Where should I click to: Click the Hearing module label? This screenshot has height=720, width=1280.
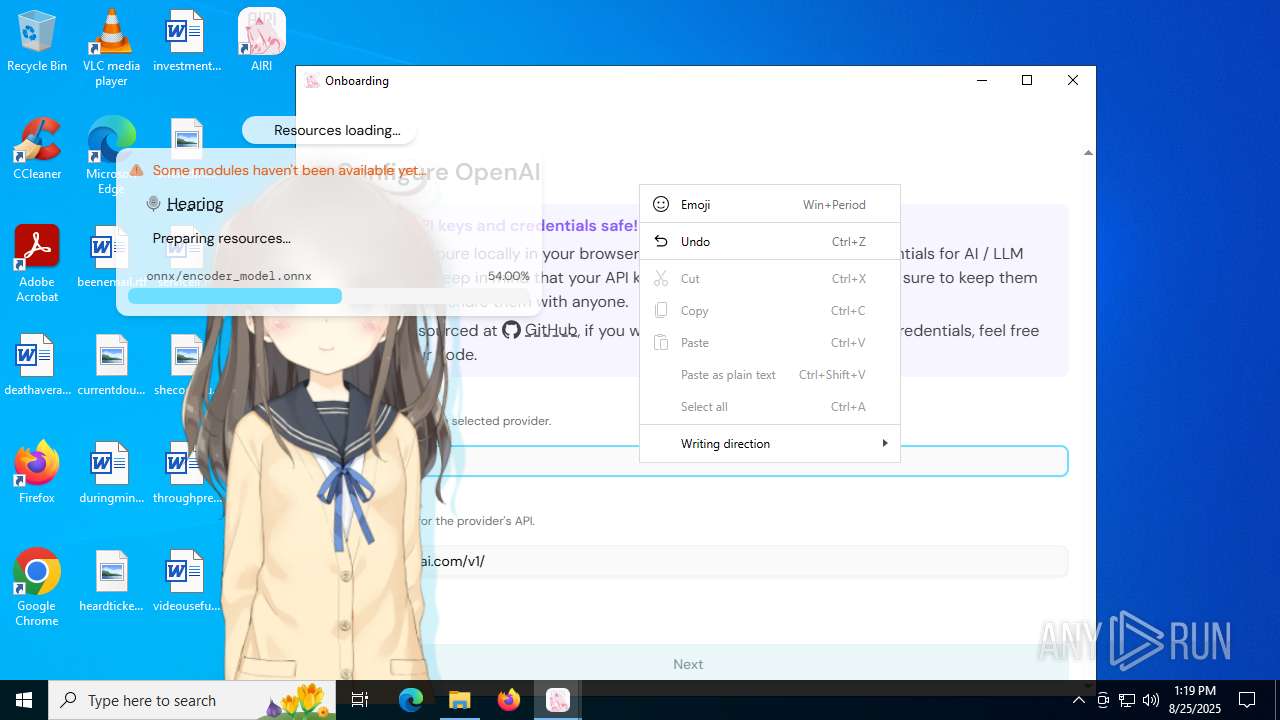tap(195, 204)
